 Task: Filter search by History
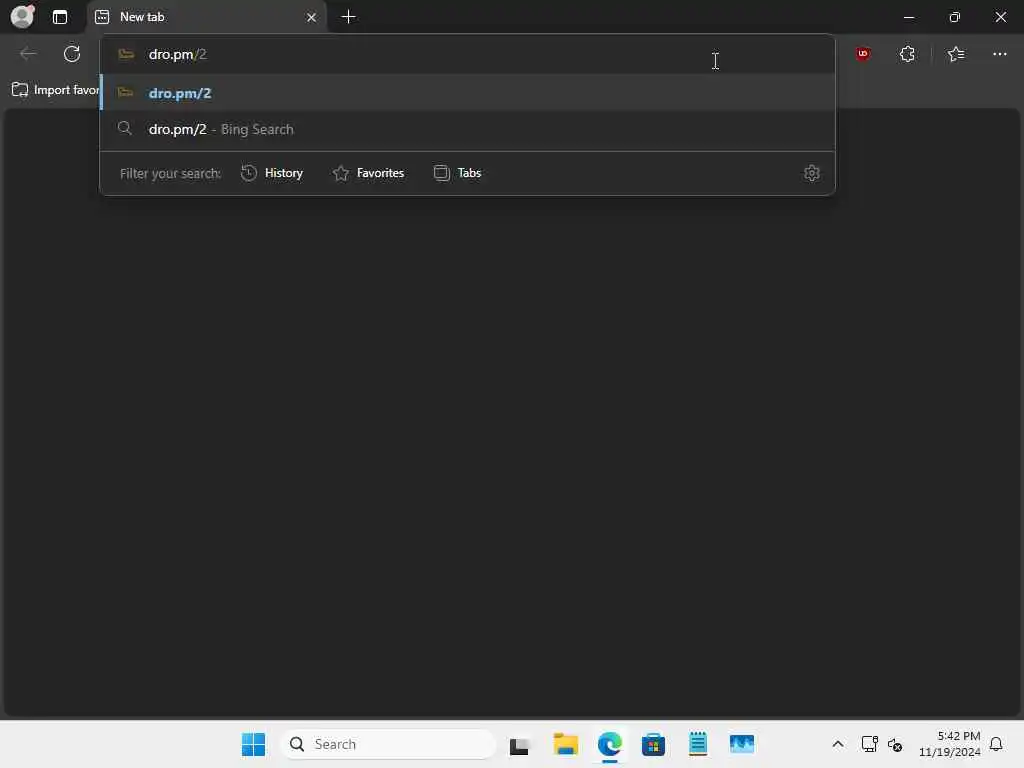[272, 173]
